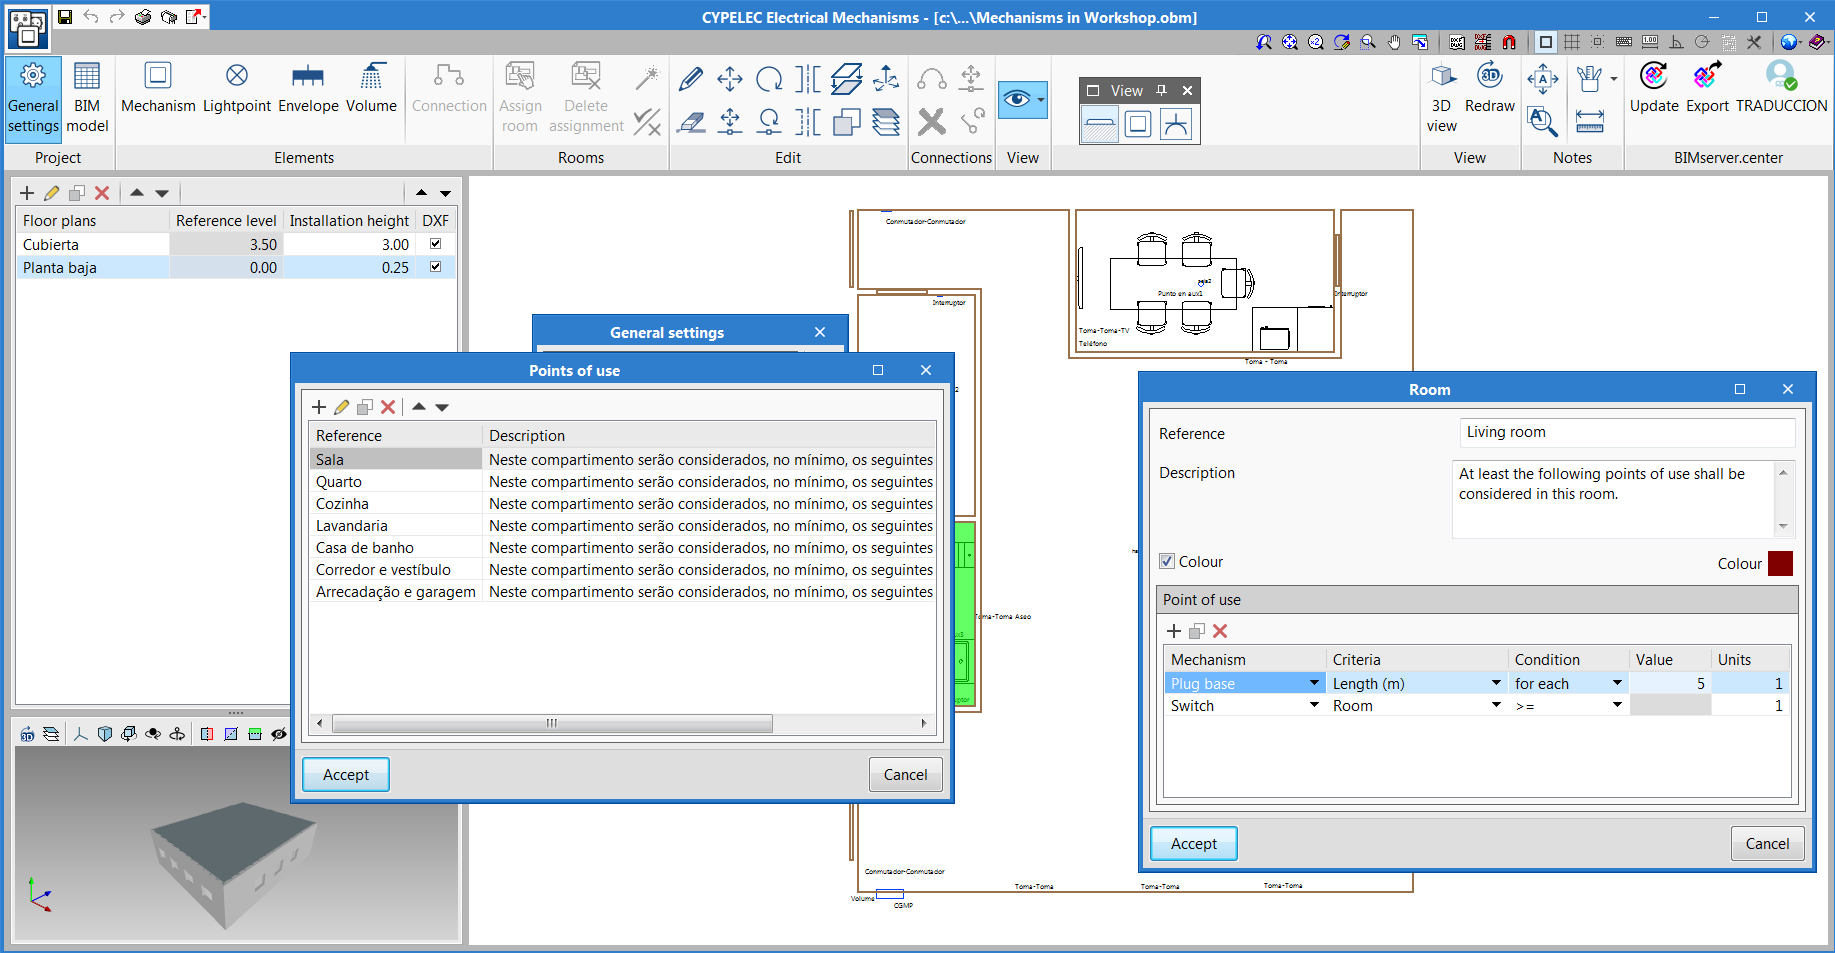Click Cancel in Points of use dialog

(905, 775)
